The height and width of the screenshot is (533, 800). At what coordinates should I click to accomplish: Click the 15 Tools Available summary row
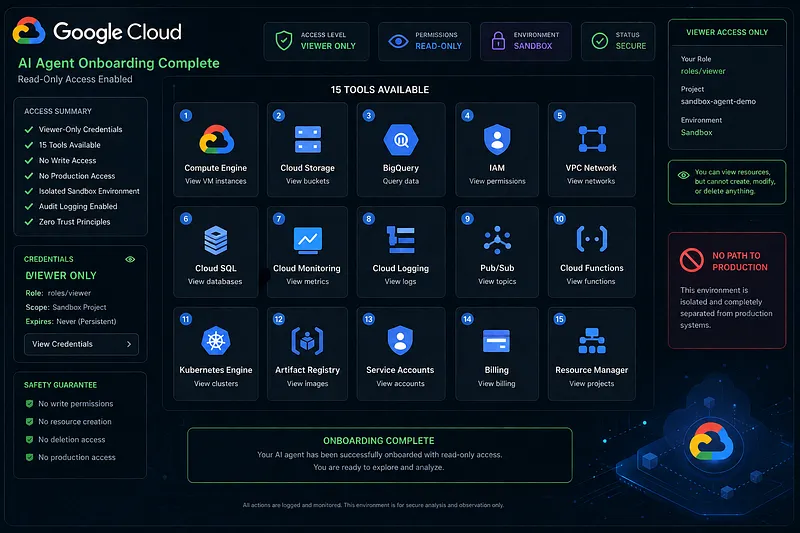[63, 145]
